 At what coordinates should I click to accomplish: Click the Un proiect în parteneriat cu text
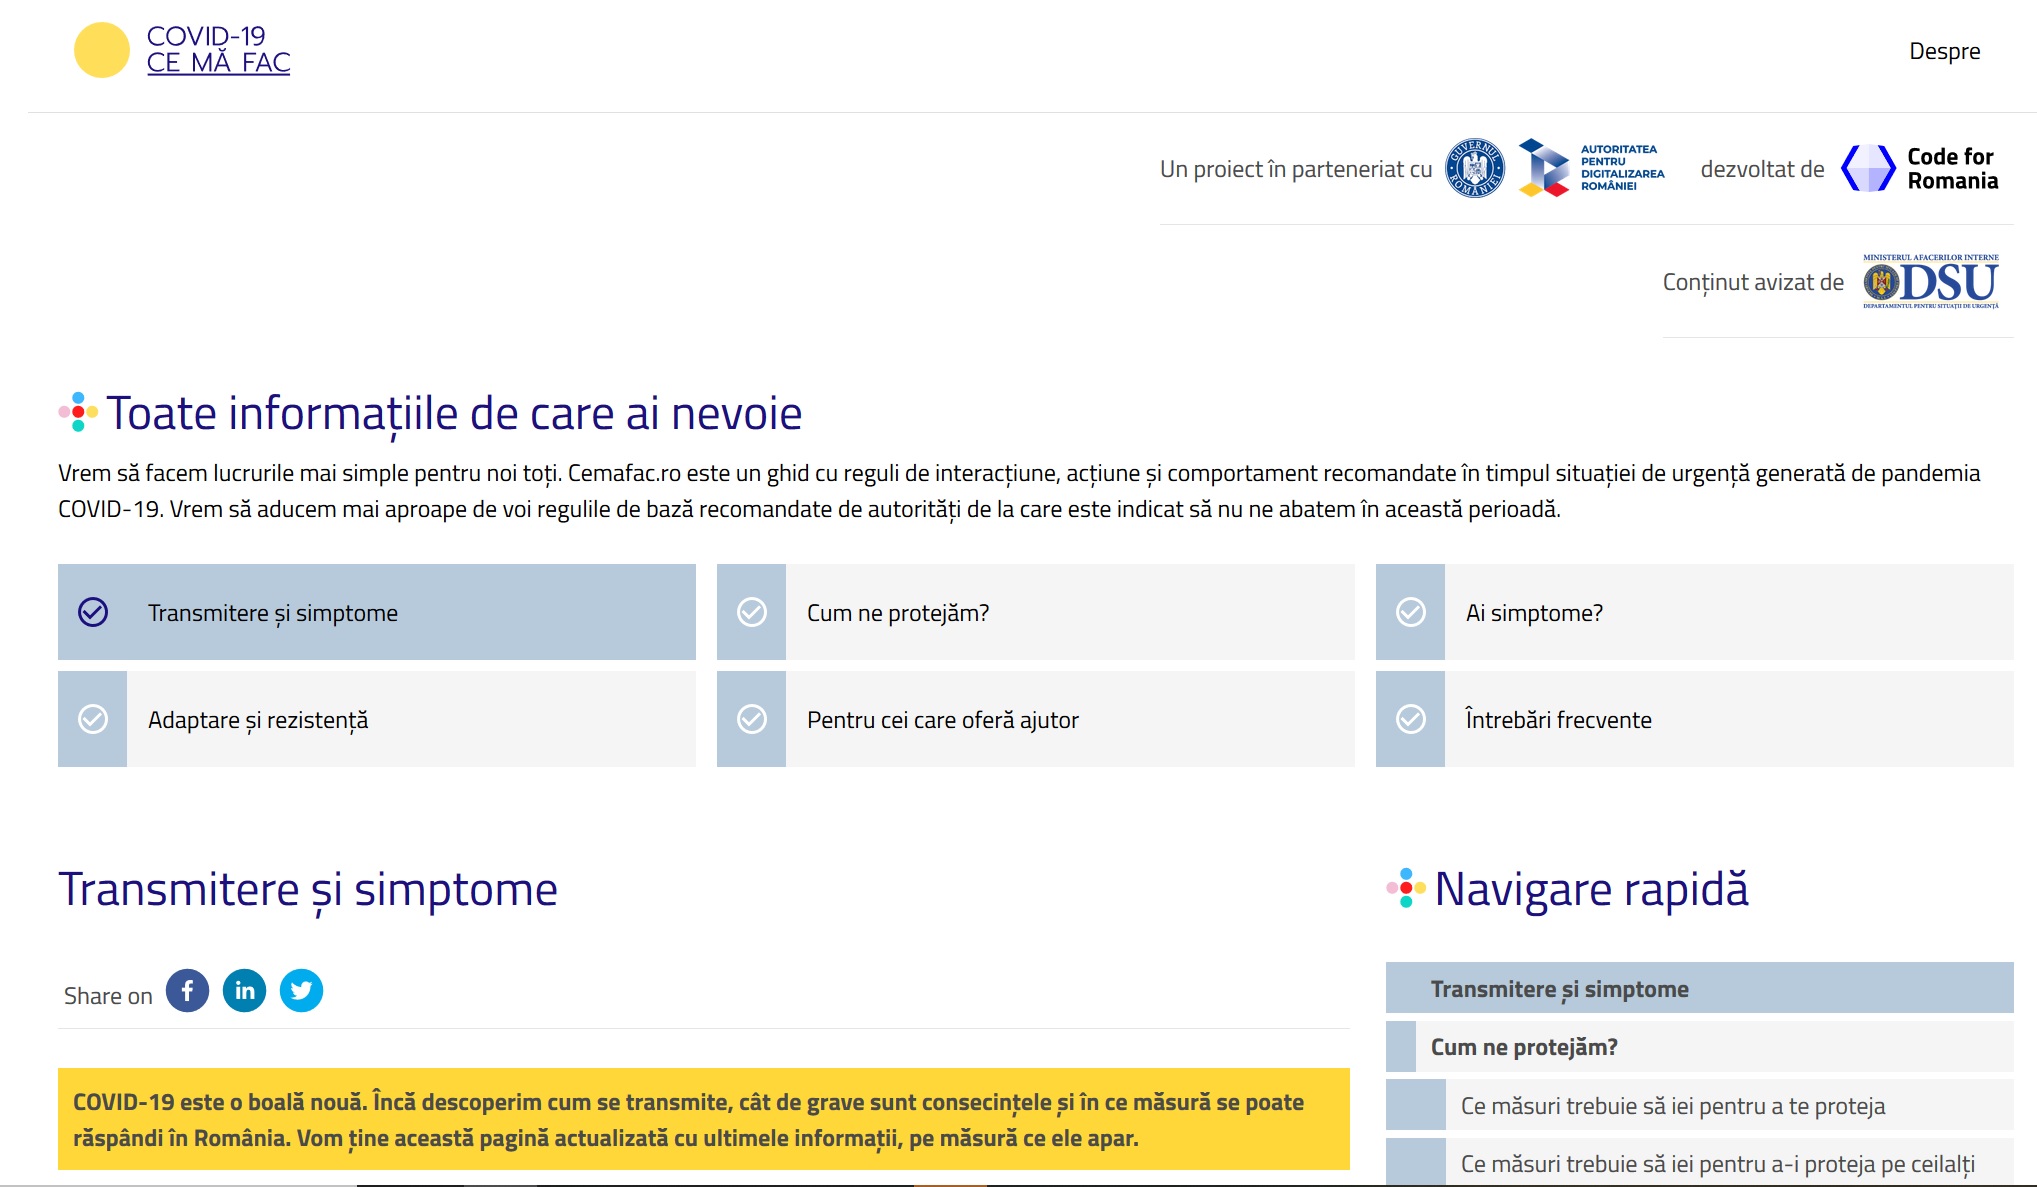pyautogui.click(x=1296, y=169)
